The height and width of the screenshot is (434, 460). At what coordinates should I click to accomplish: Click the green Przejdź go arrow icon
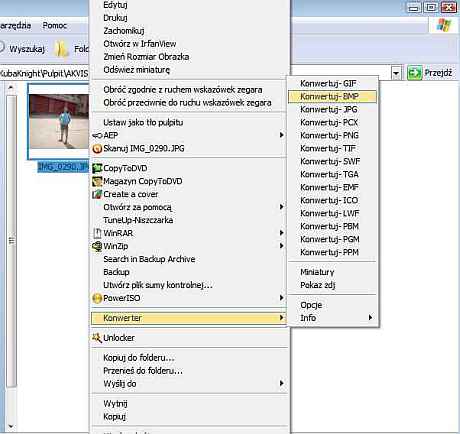pyautogui.click(x=415, y=73)
